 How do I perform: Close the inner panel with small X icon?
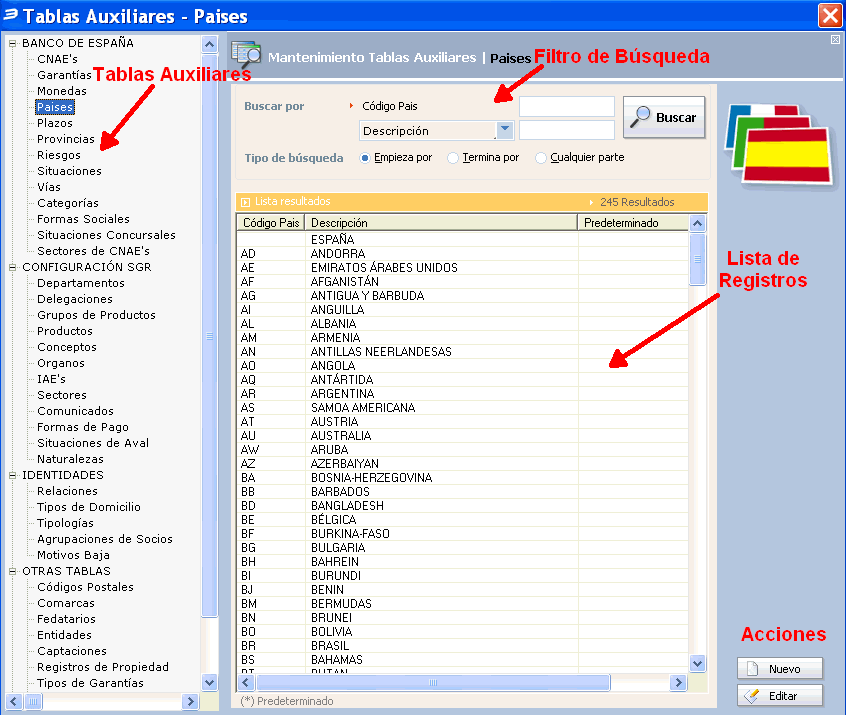(835, 39)
